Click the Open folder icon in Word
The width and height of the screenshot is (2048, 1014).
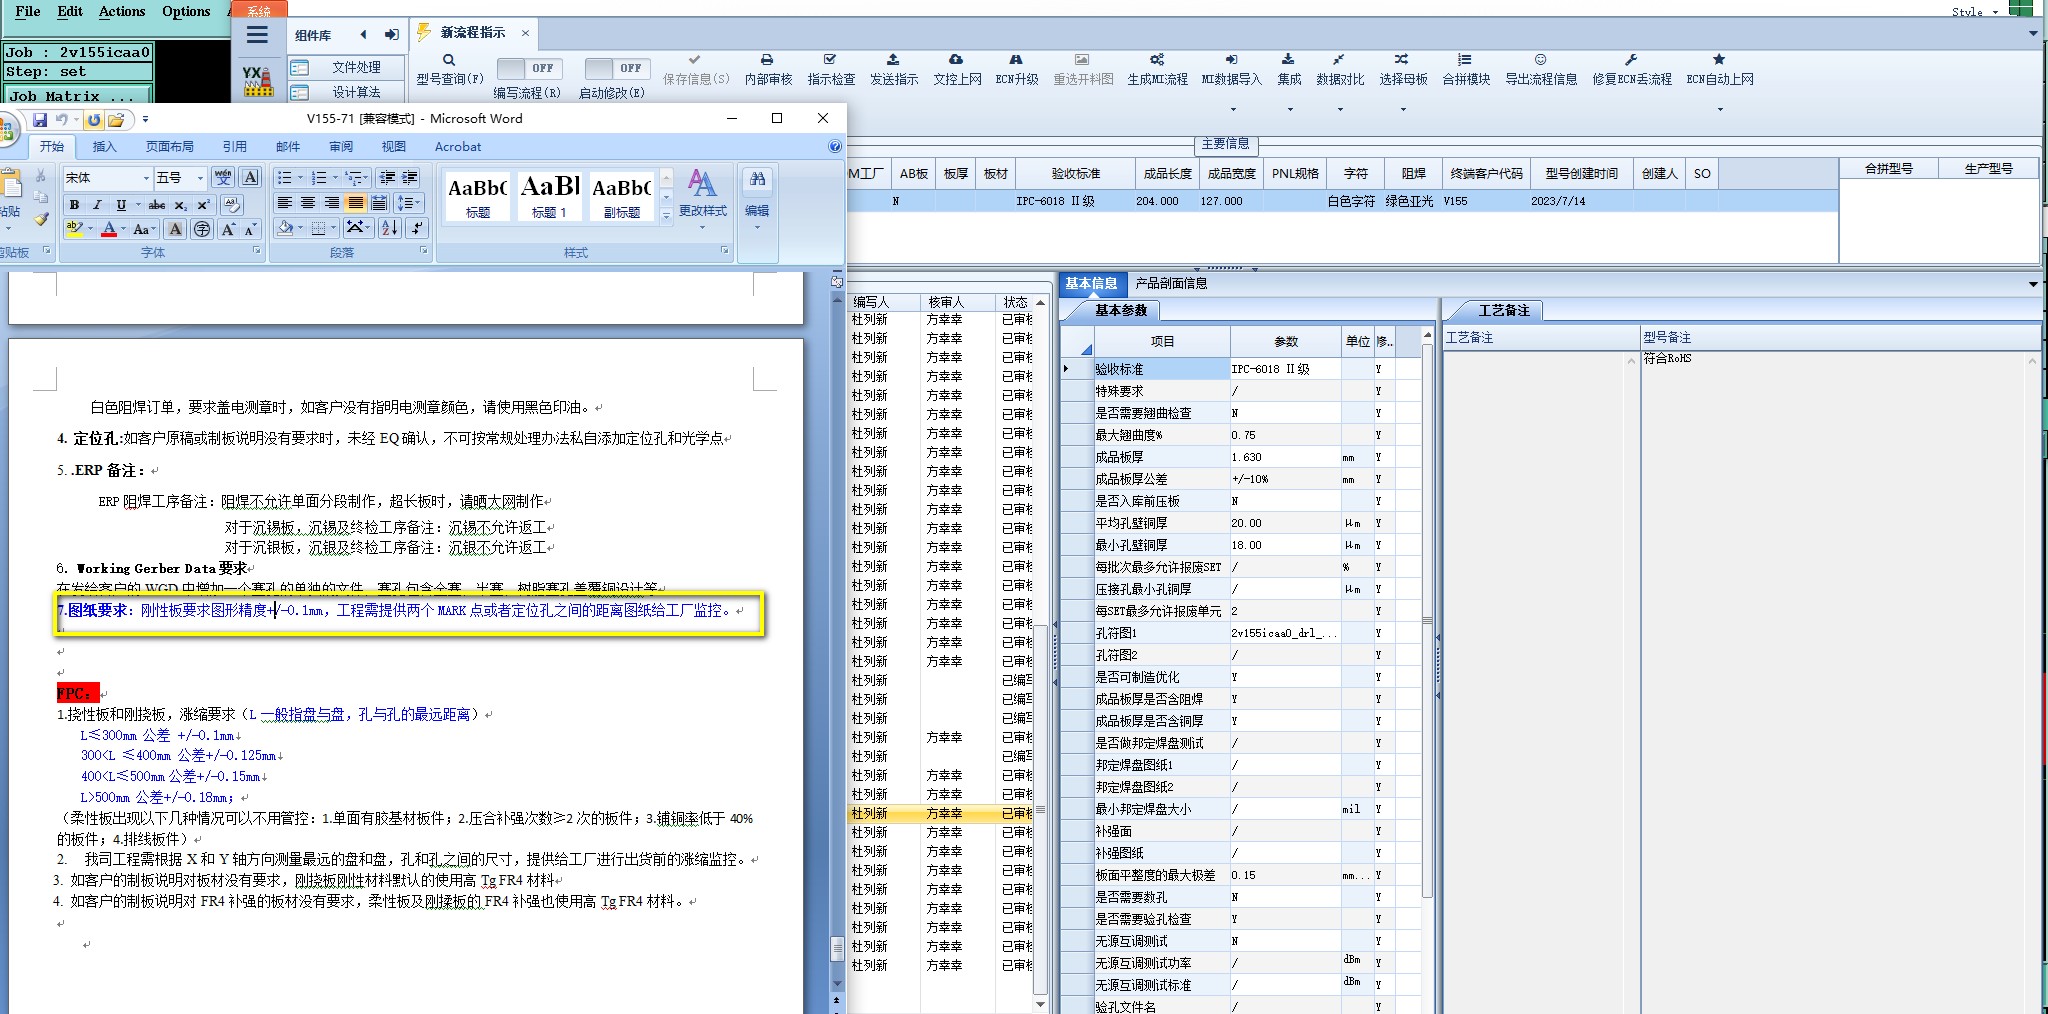coord(116,120)
